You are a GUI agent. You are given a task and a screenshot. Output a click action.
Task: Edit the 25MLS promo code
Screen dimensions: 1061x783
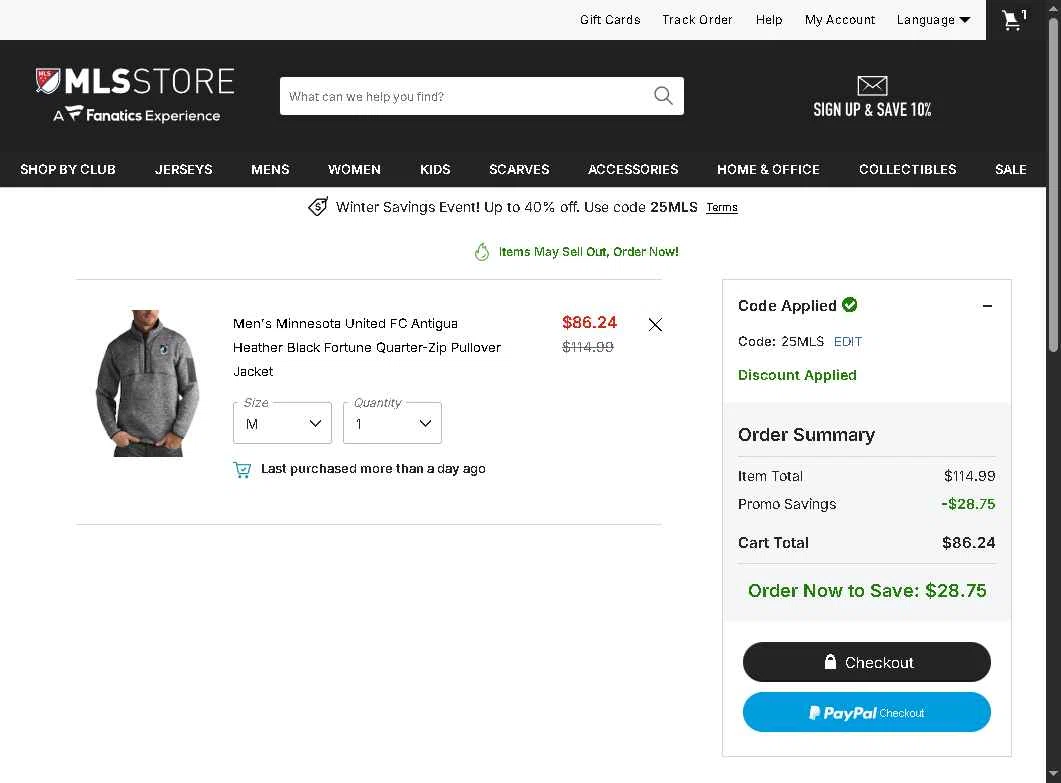(x=848, y=342)
